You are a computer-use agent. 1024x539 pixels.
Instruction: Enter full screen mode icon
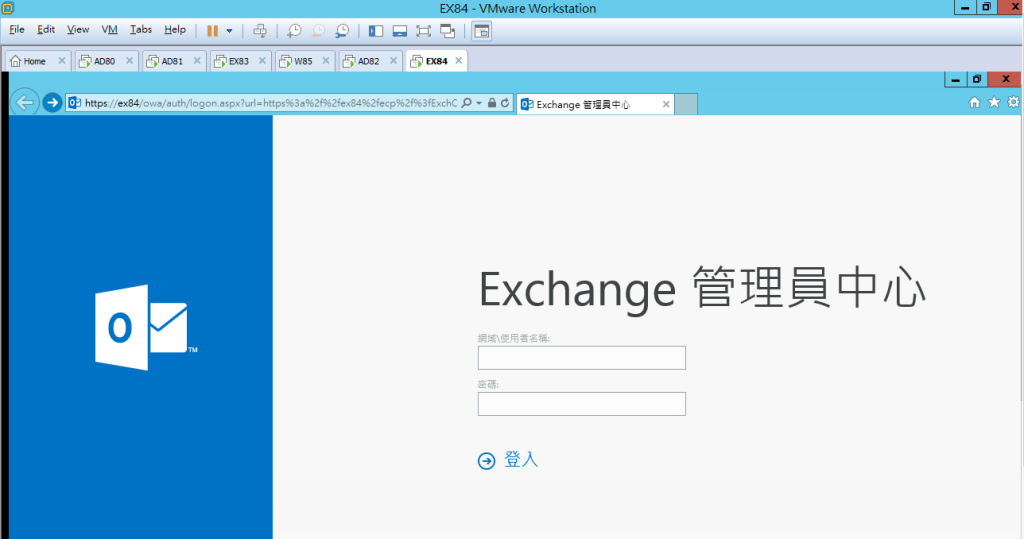pos(423,30)
